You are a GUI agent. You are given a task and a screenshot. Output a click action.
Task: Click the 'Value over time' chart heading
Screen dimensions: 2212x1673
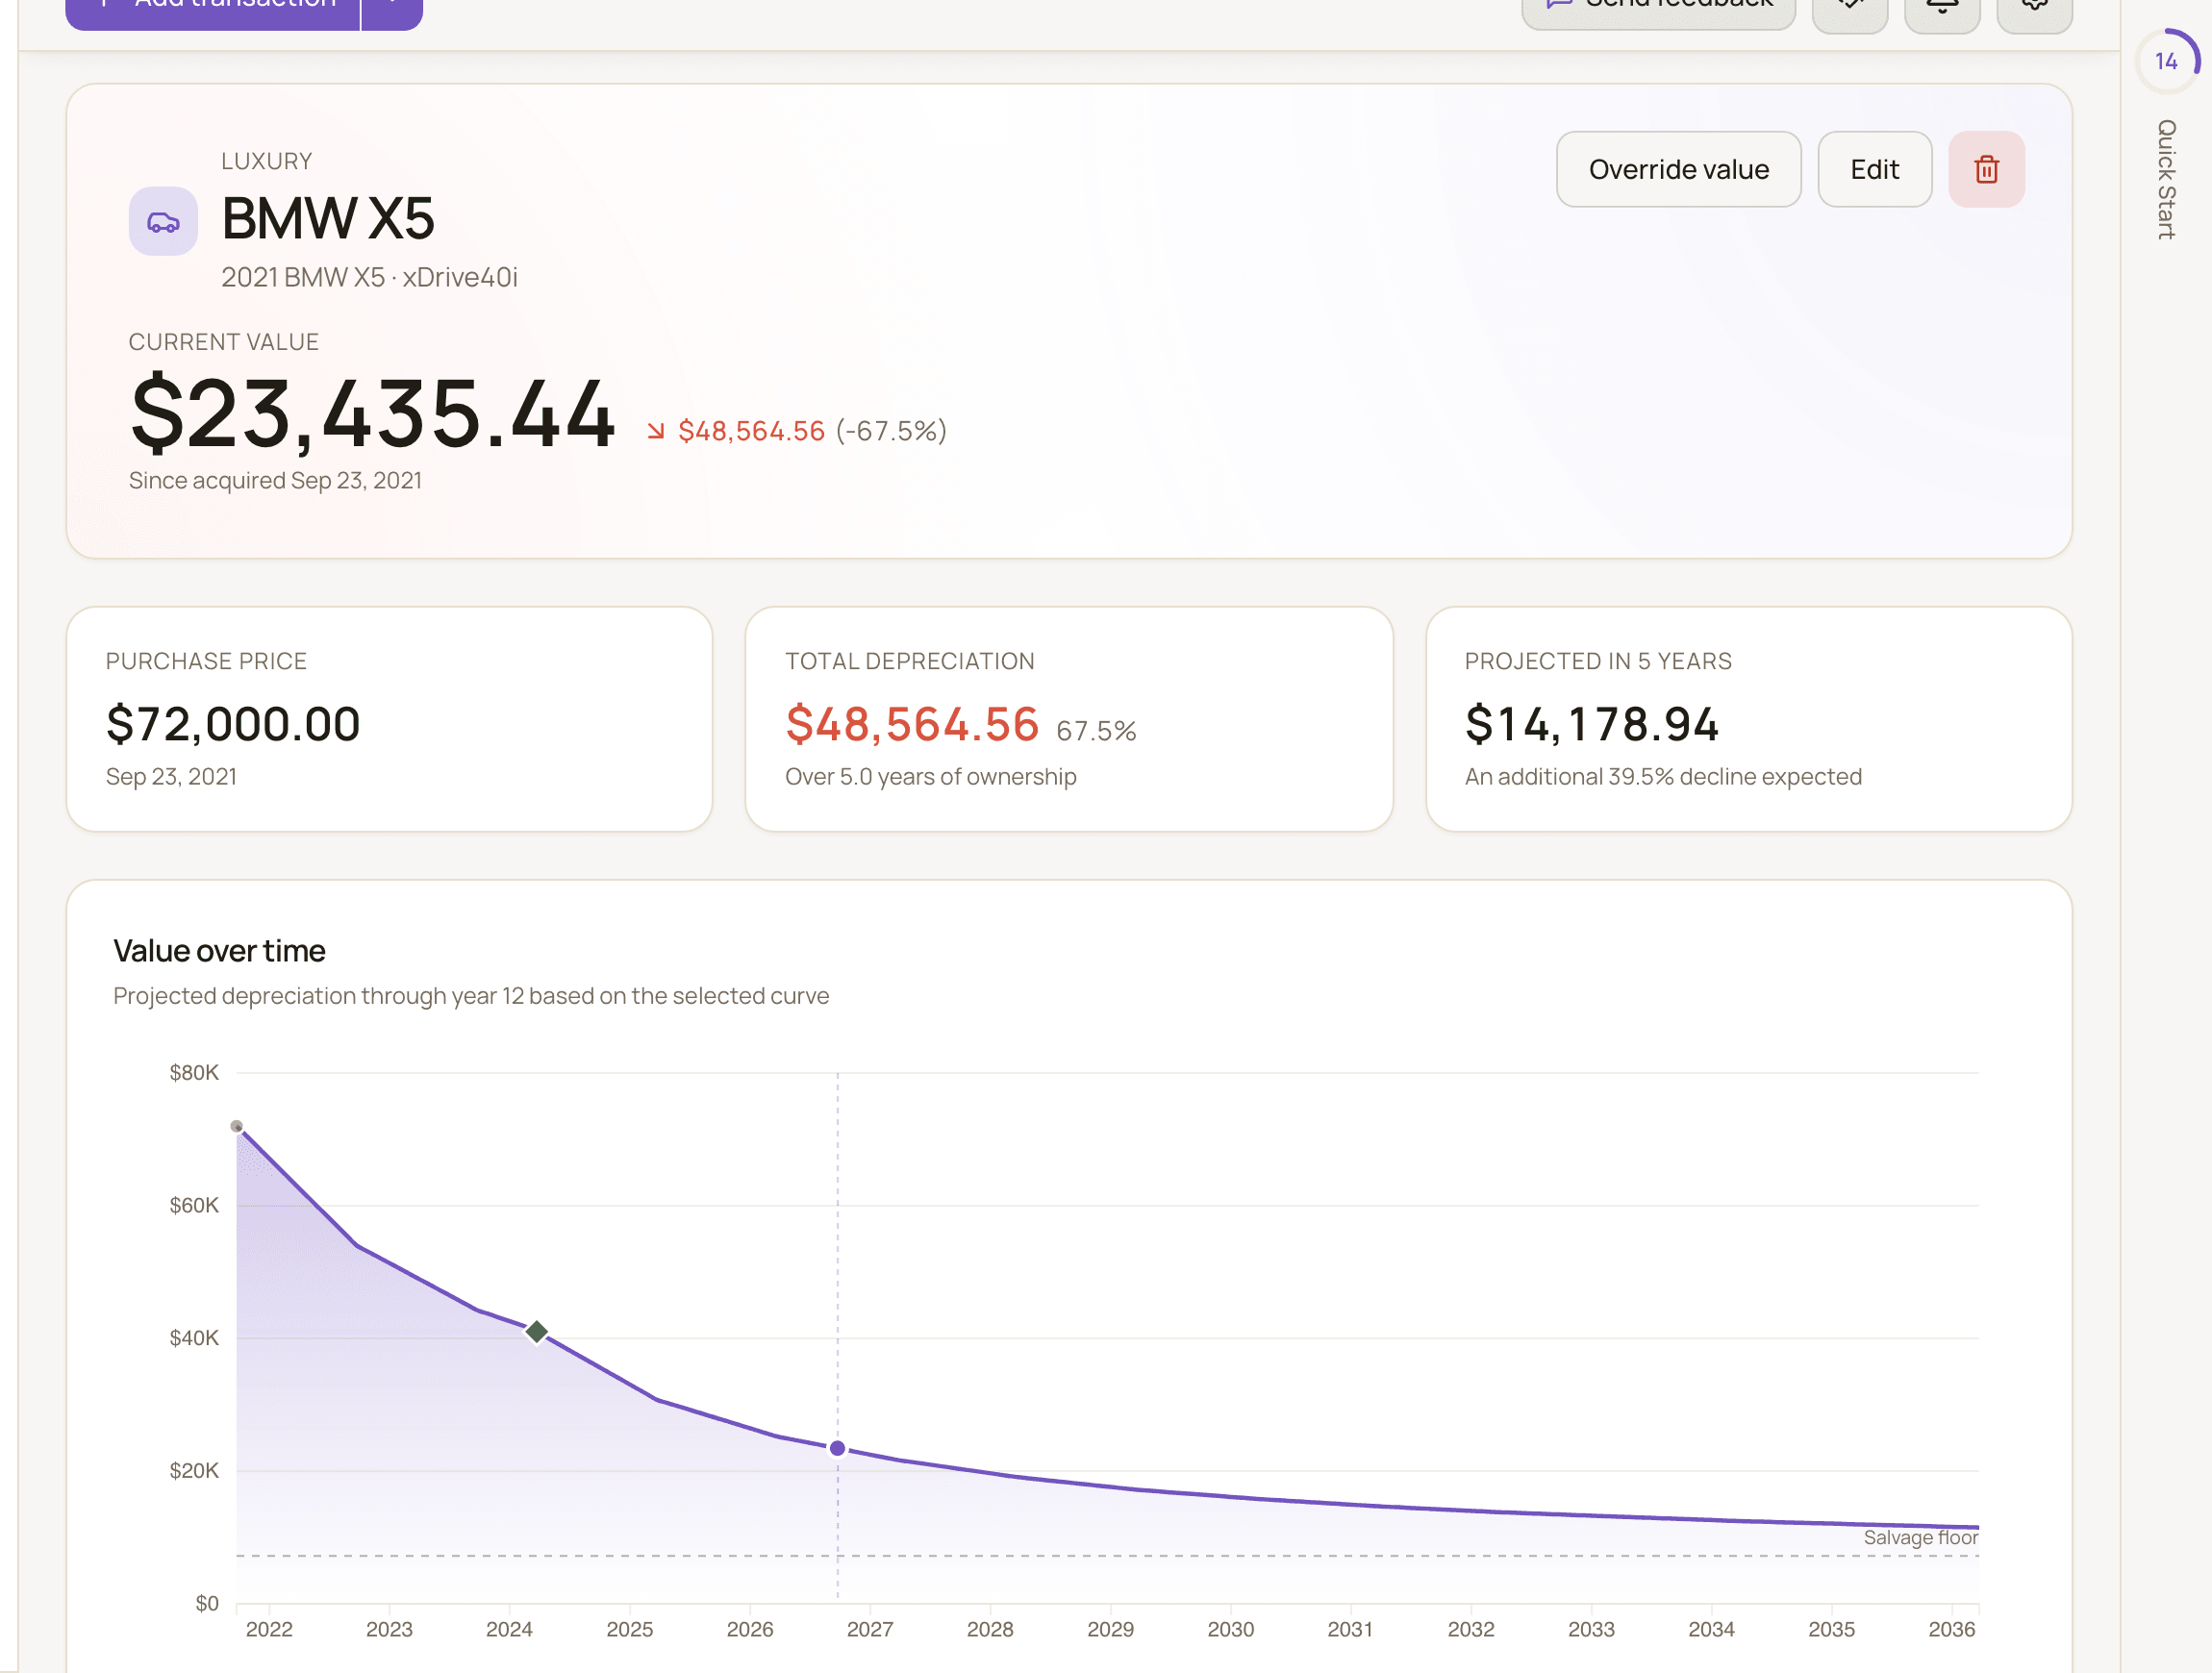[x=219, y=951]
